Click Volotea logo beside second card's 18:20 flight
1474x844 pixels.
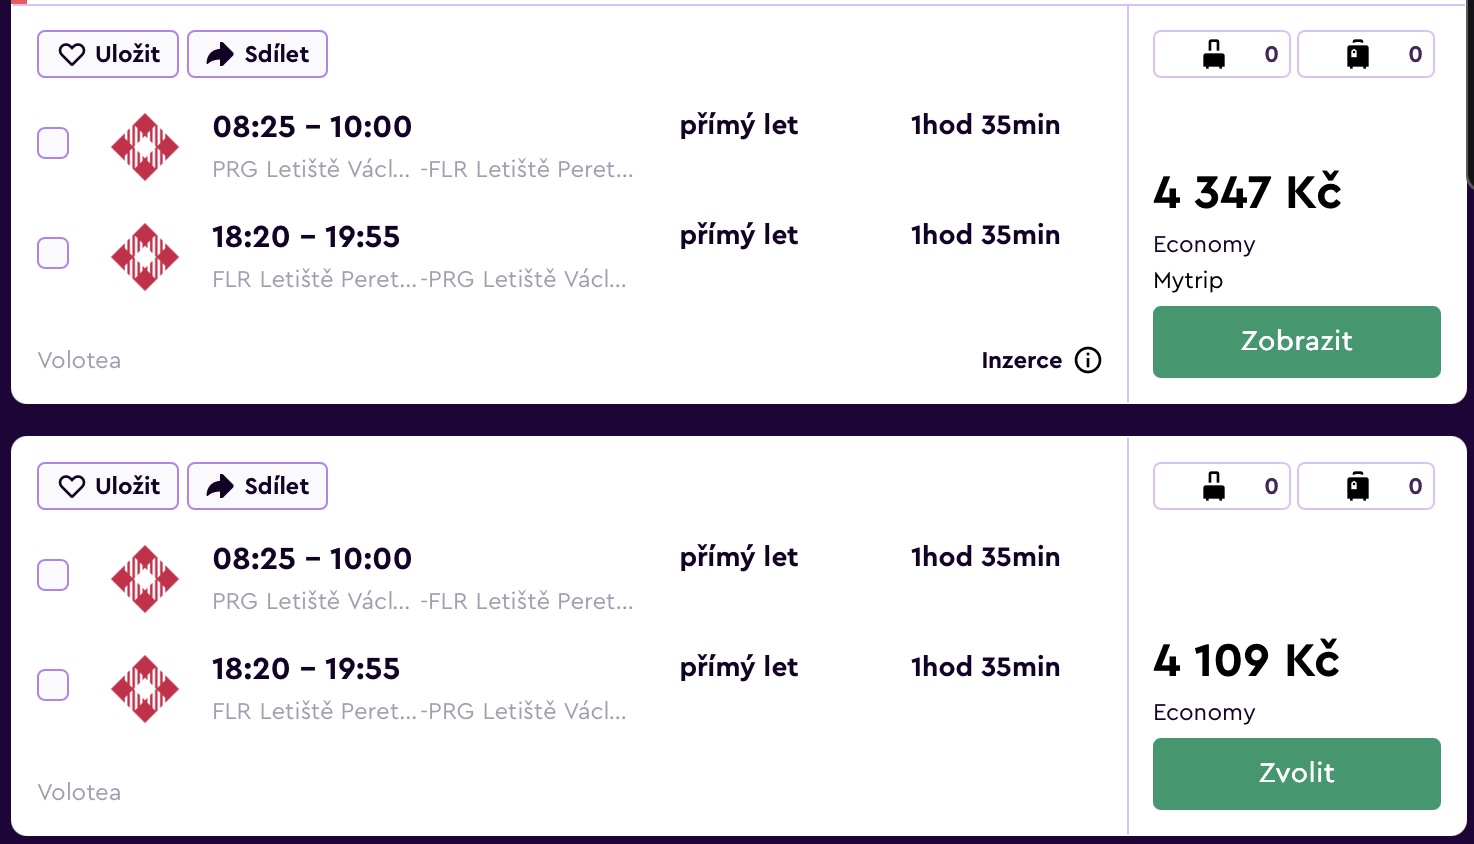145,689
